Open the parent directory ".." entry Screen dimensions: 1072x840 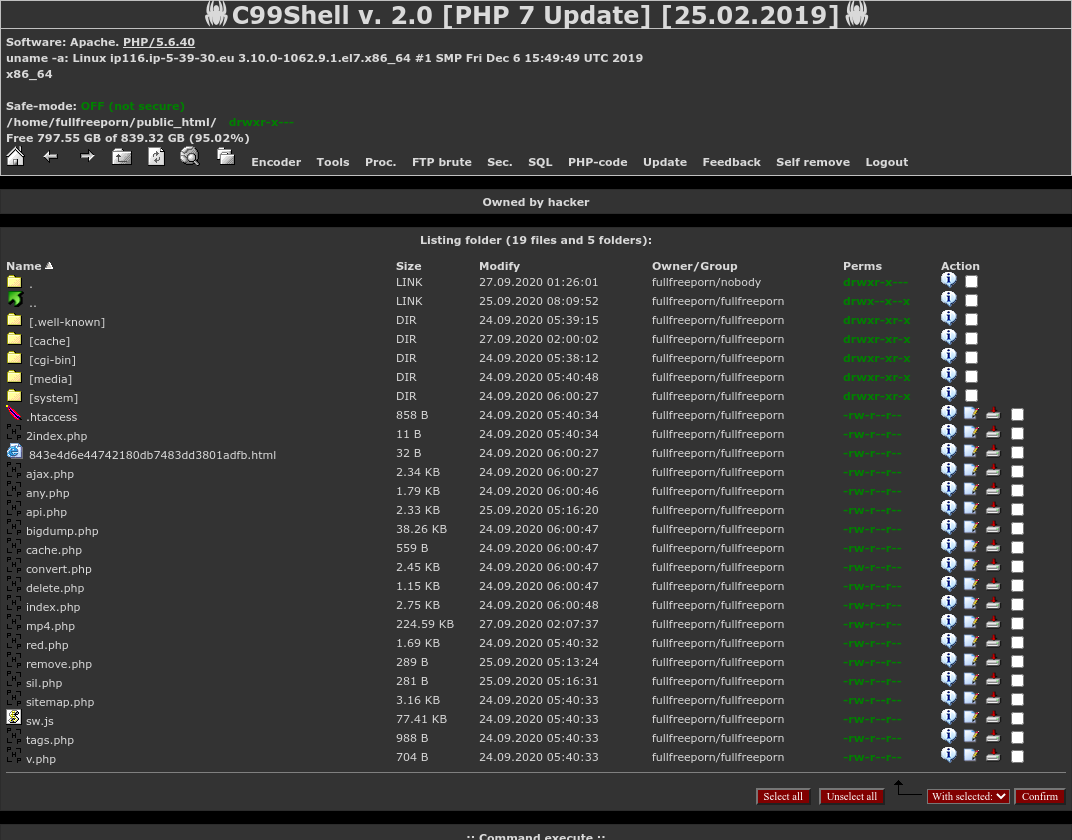[x=33, y=303]
